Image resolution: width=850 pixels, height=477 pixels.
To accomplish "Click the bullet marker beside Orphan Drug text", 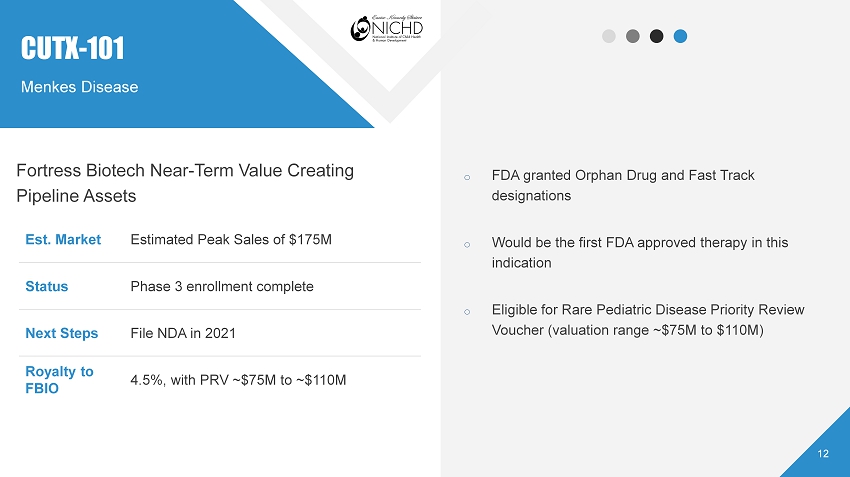I will click(x=468, y=177).
